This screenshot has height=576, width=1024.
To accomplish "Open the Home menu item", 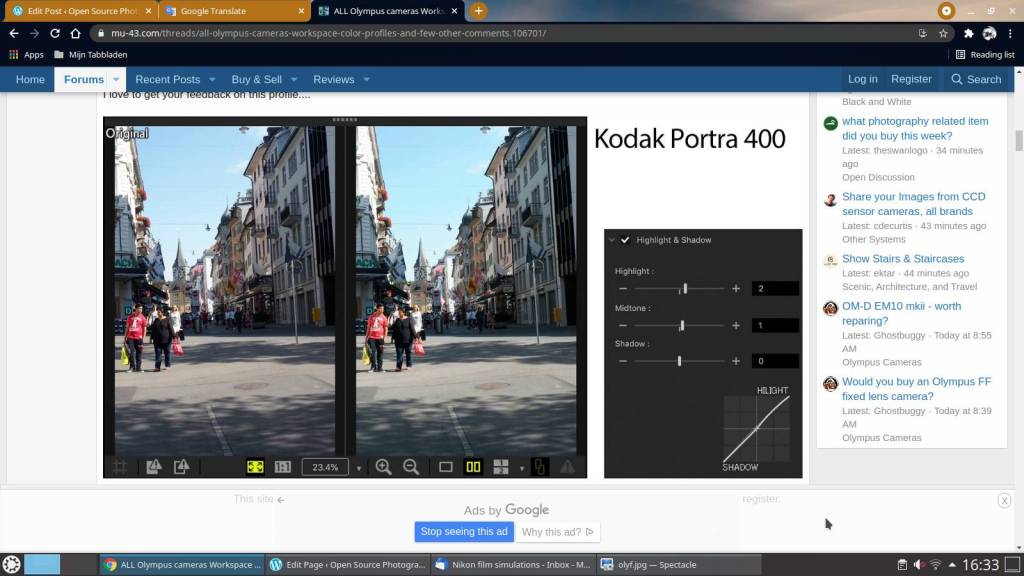I will tap(30, 80).
